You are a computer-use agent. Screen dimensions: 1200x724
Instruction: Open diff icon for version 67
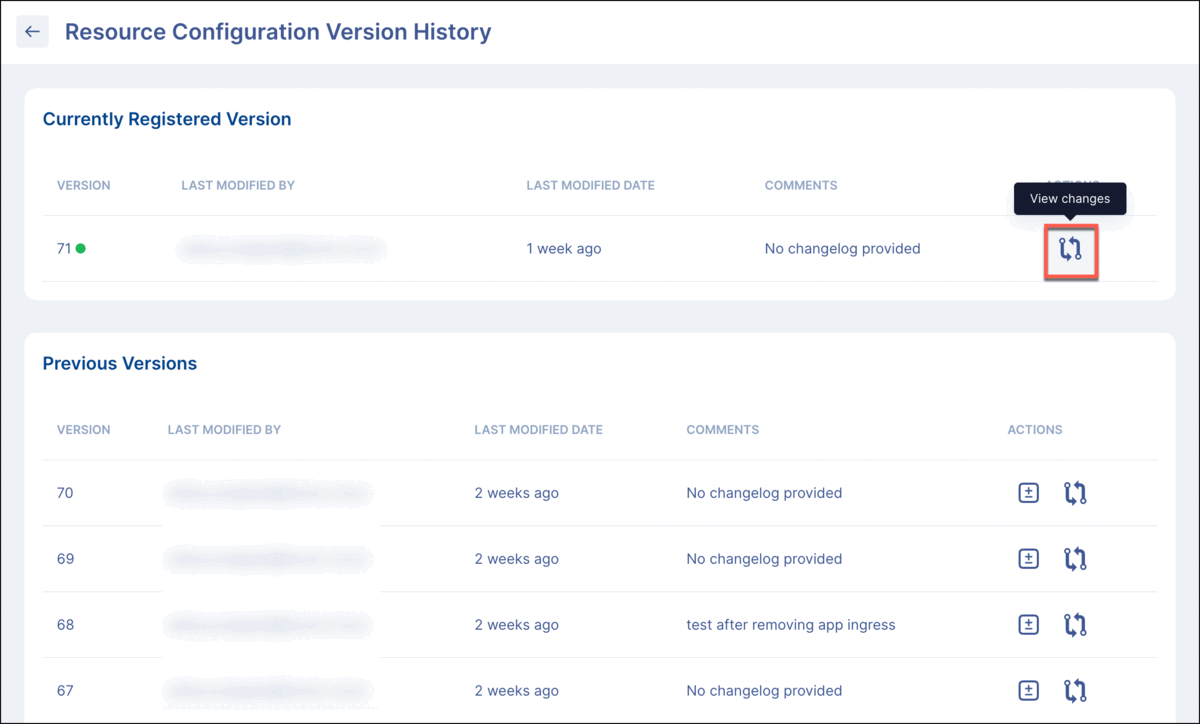pos(1028,691)
